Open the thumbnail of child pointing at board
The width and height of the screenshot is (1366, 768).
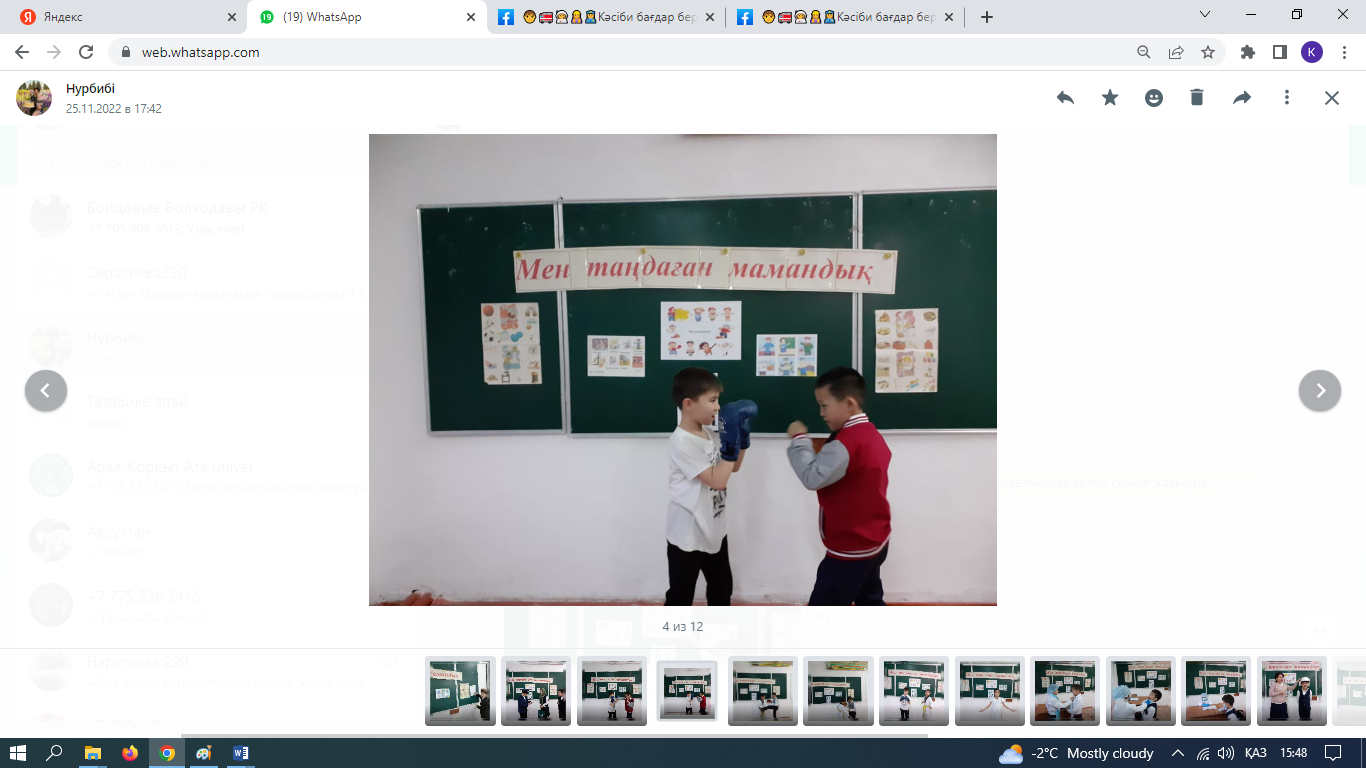[460, 691]
